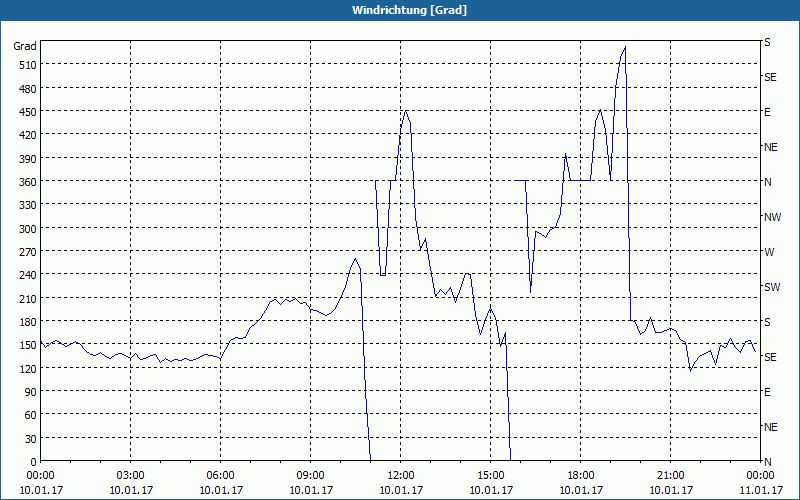Click the SE compass label at 480 level
This screenshot has height=500, width=800.
(770, 78)
